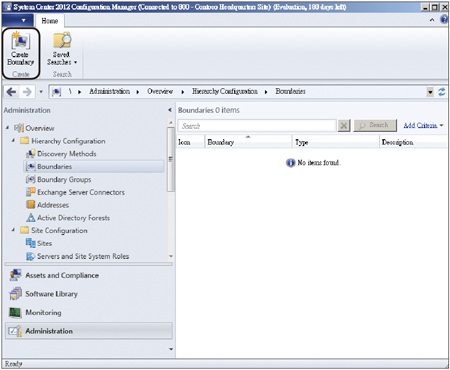Select Overview in the breadcrumb bar

coord(160,91)
